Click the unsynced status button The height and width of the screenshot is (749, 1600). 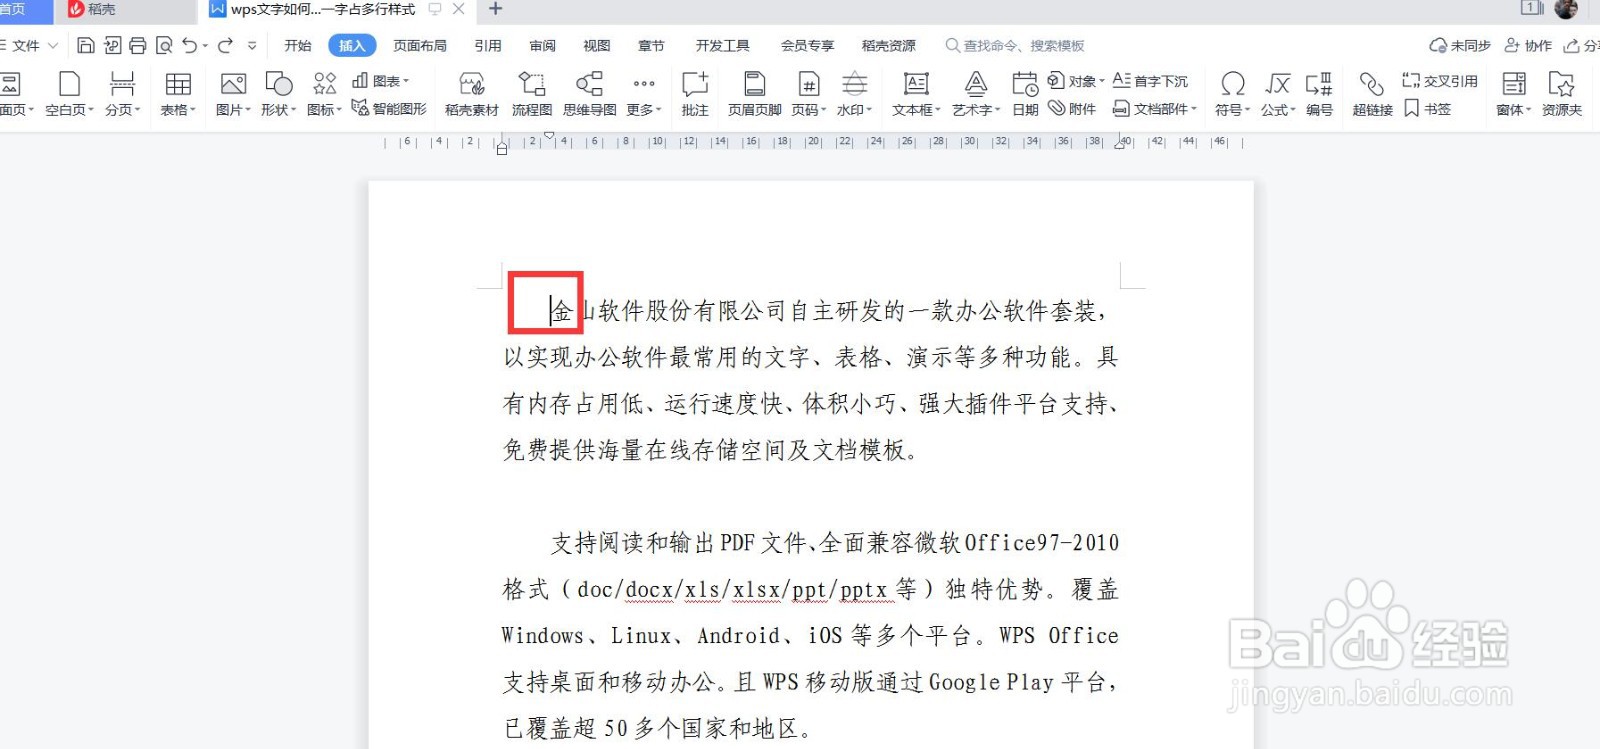tap(1460, 45)
